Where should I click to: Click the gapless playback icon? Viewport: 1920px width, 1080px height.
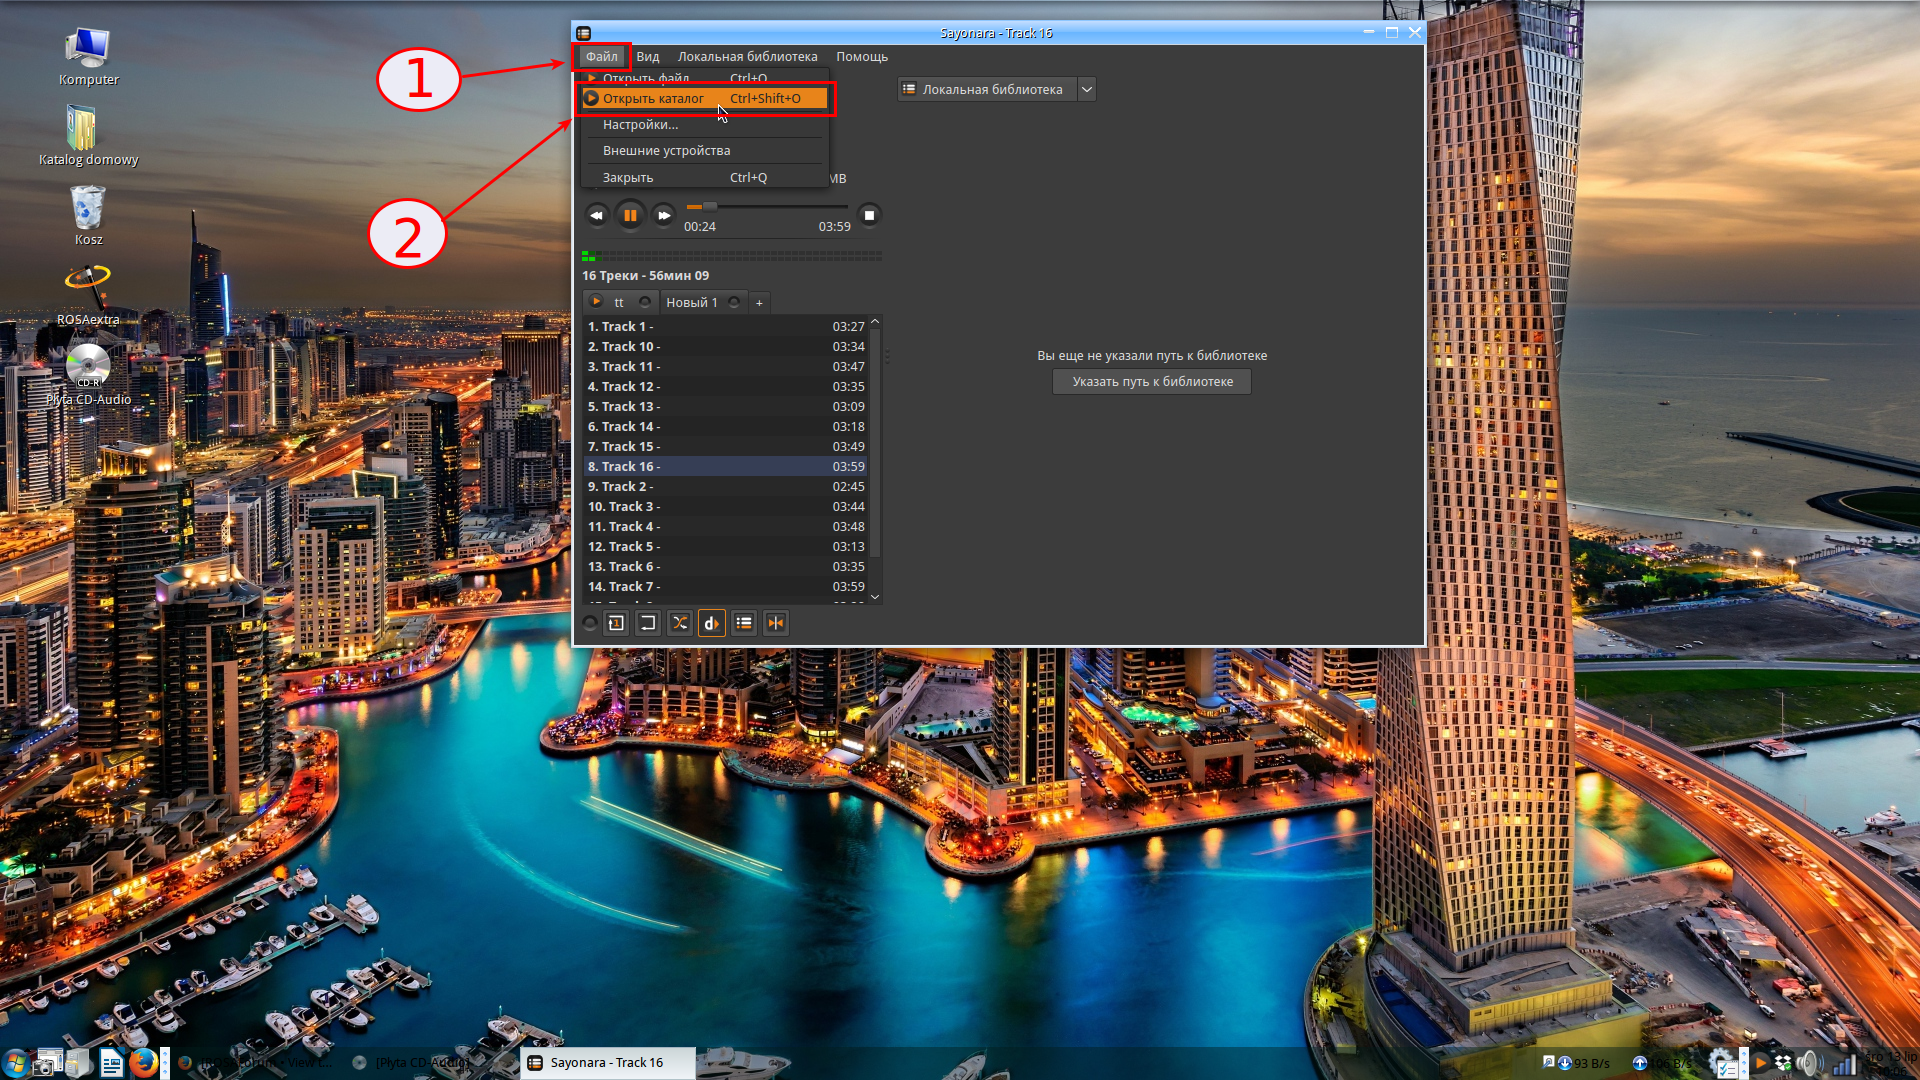(x=776, y=623)
